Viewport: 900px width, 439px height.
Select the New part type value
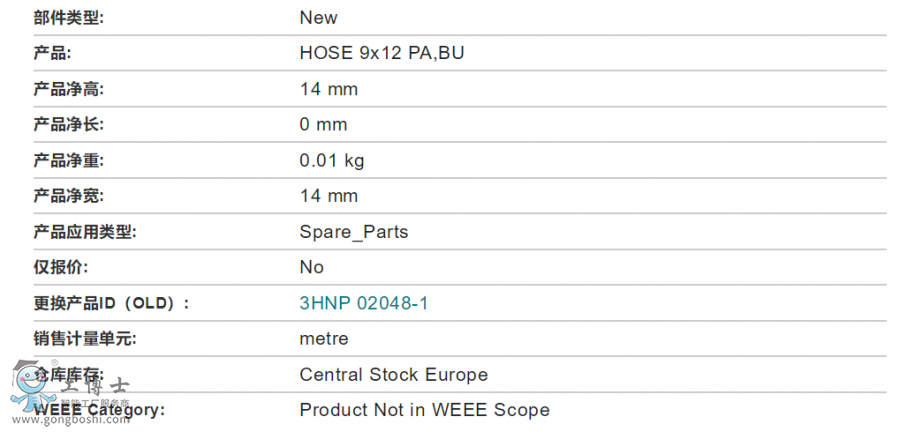tap(319, 18)
